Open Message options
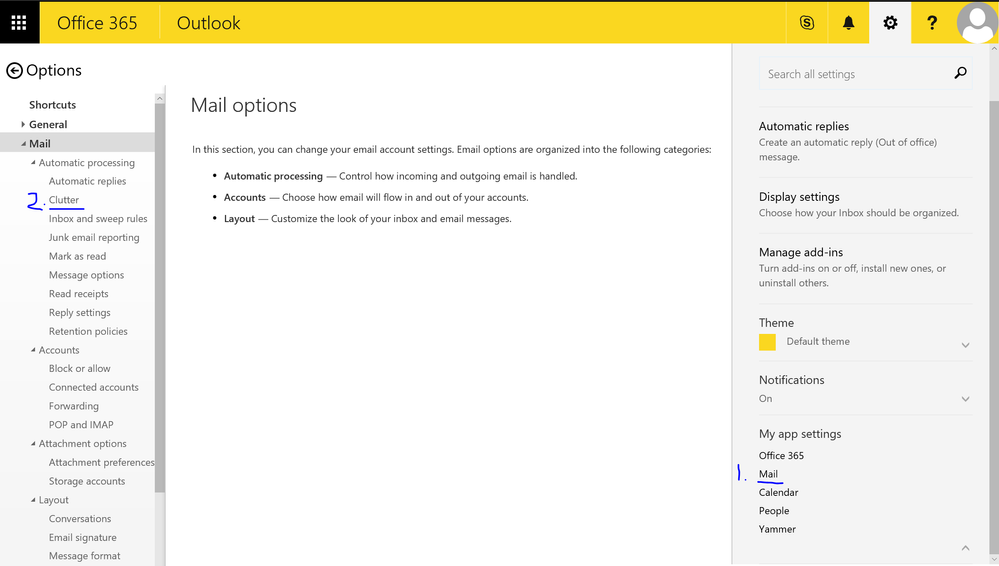This screenshot has width=999, height=566. tap(86, 275)
